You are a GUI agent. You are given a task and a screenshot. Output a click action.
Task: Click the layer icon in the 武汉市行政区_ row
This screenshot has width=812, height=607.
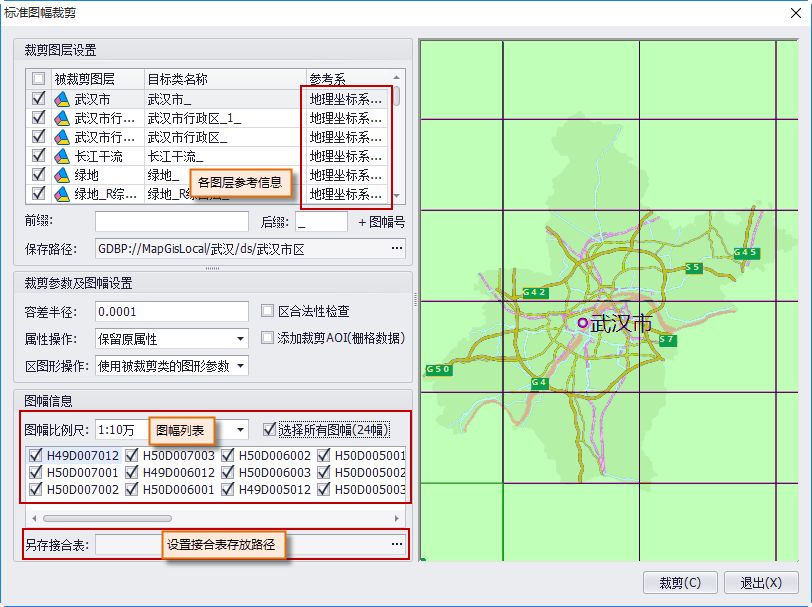62,137
